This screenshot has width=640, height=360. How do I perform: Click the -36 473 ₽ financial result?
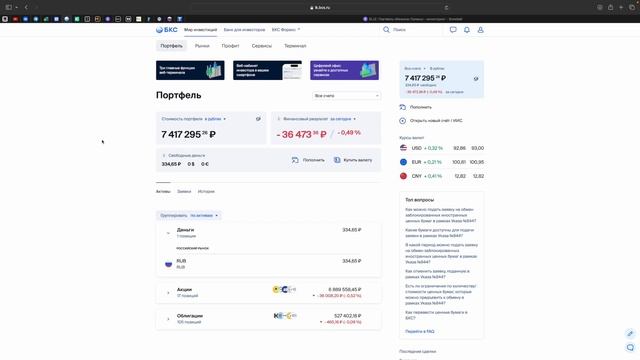point(301,134)
